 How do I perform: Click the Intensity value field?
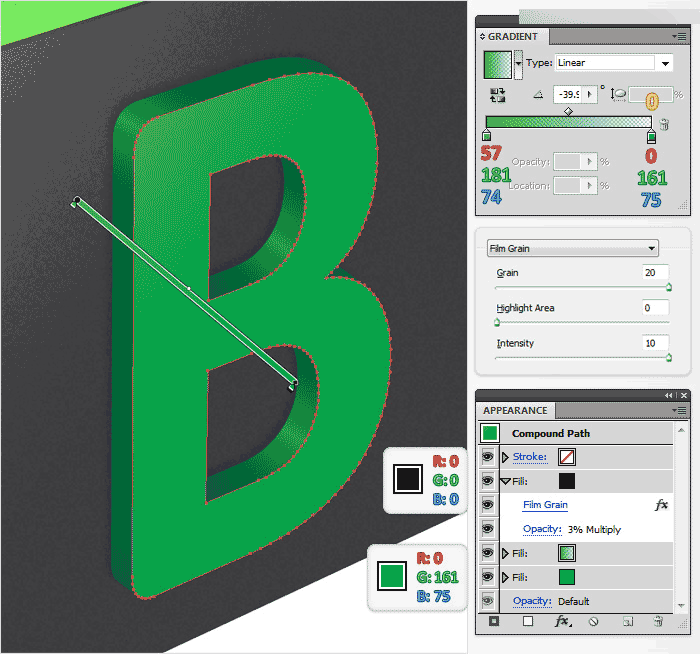click(655, 343)
